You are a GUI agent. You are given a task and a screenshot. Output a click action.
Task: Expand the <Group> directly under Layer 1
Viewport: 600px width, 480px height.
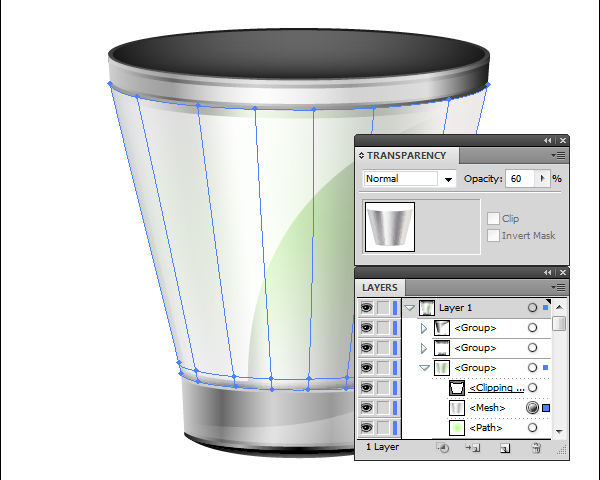pos(424,328)
